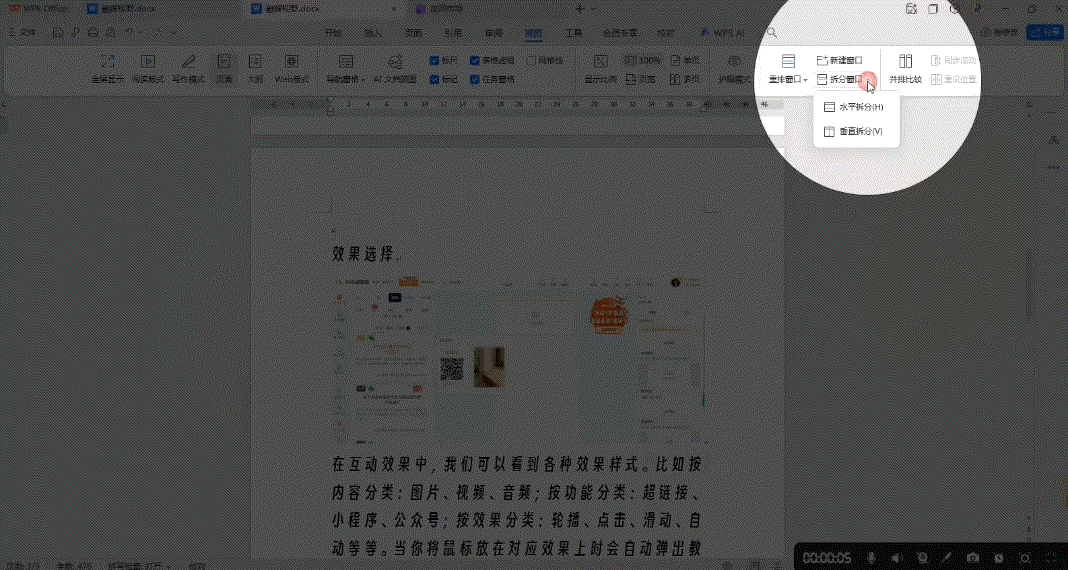The height and width of the screenshot is (570, 1068).
Task: Switch to 阅读模式 reading mode
Action: pos(147,66)
